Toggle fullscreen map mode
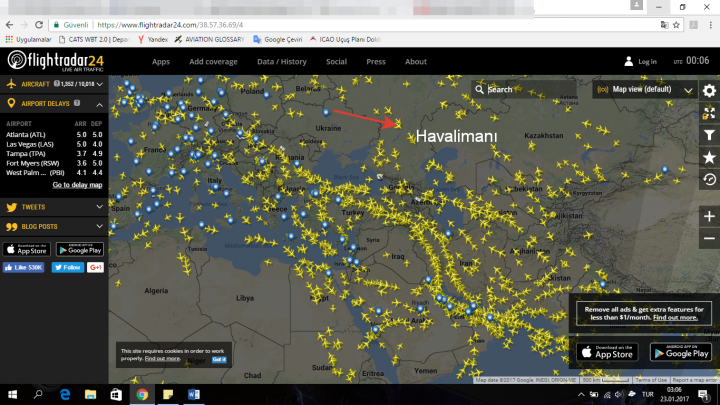 [x=709, y=113]
